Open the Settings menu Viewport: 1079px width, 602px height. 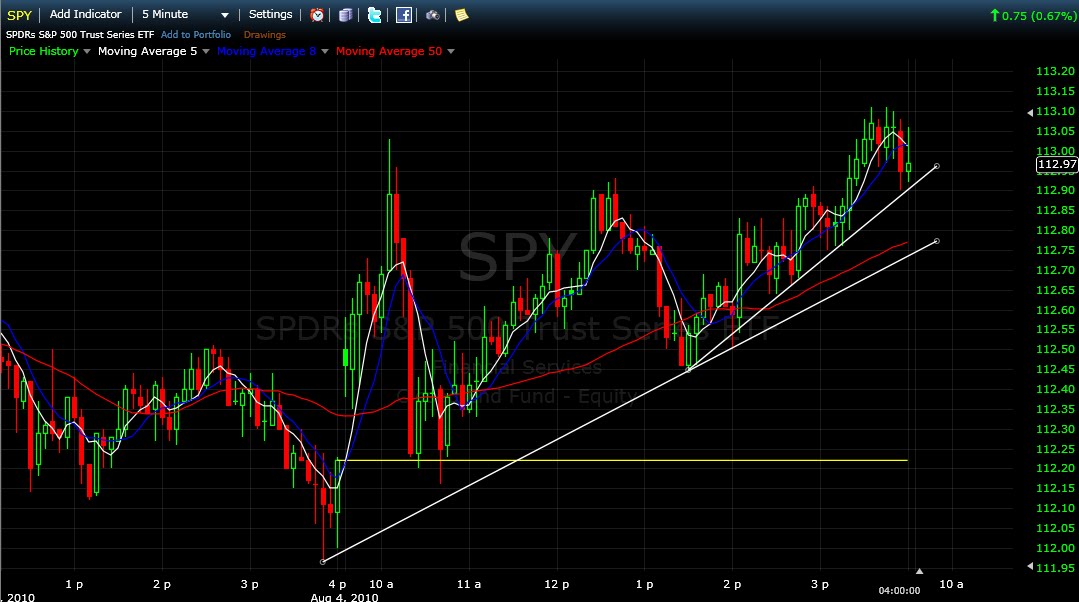tap(270, 14)
